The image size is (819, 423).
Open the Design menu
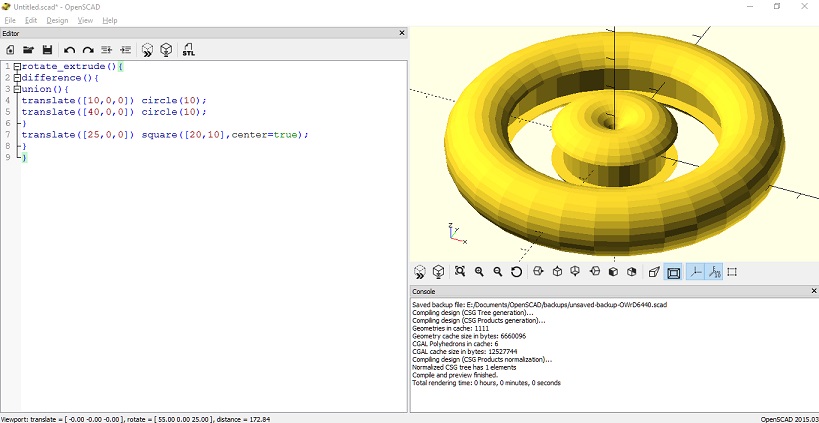coord(57,20)
